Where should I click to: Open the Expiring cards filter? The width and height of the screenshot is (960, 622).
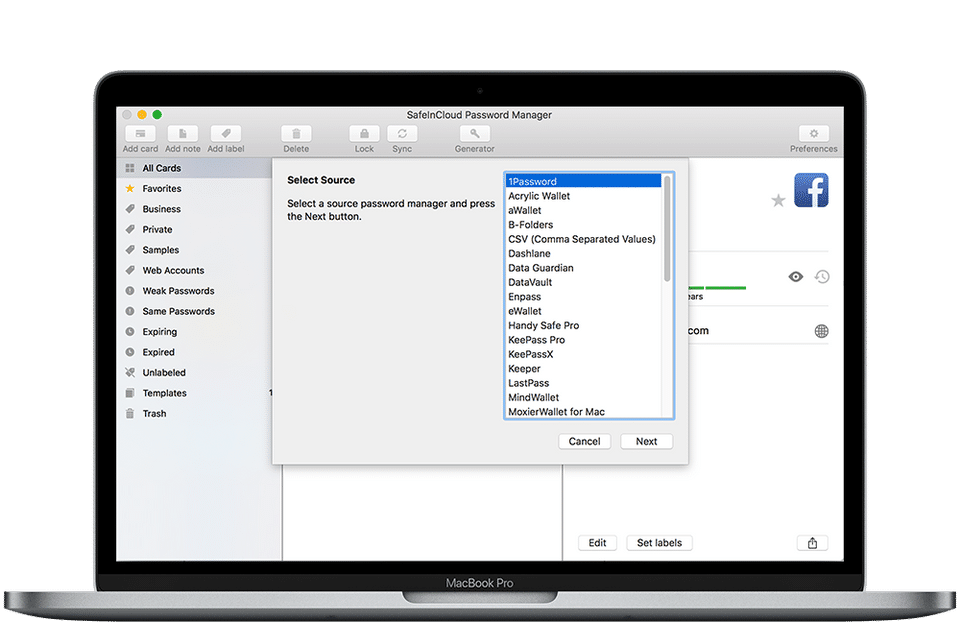click(194, 332)
